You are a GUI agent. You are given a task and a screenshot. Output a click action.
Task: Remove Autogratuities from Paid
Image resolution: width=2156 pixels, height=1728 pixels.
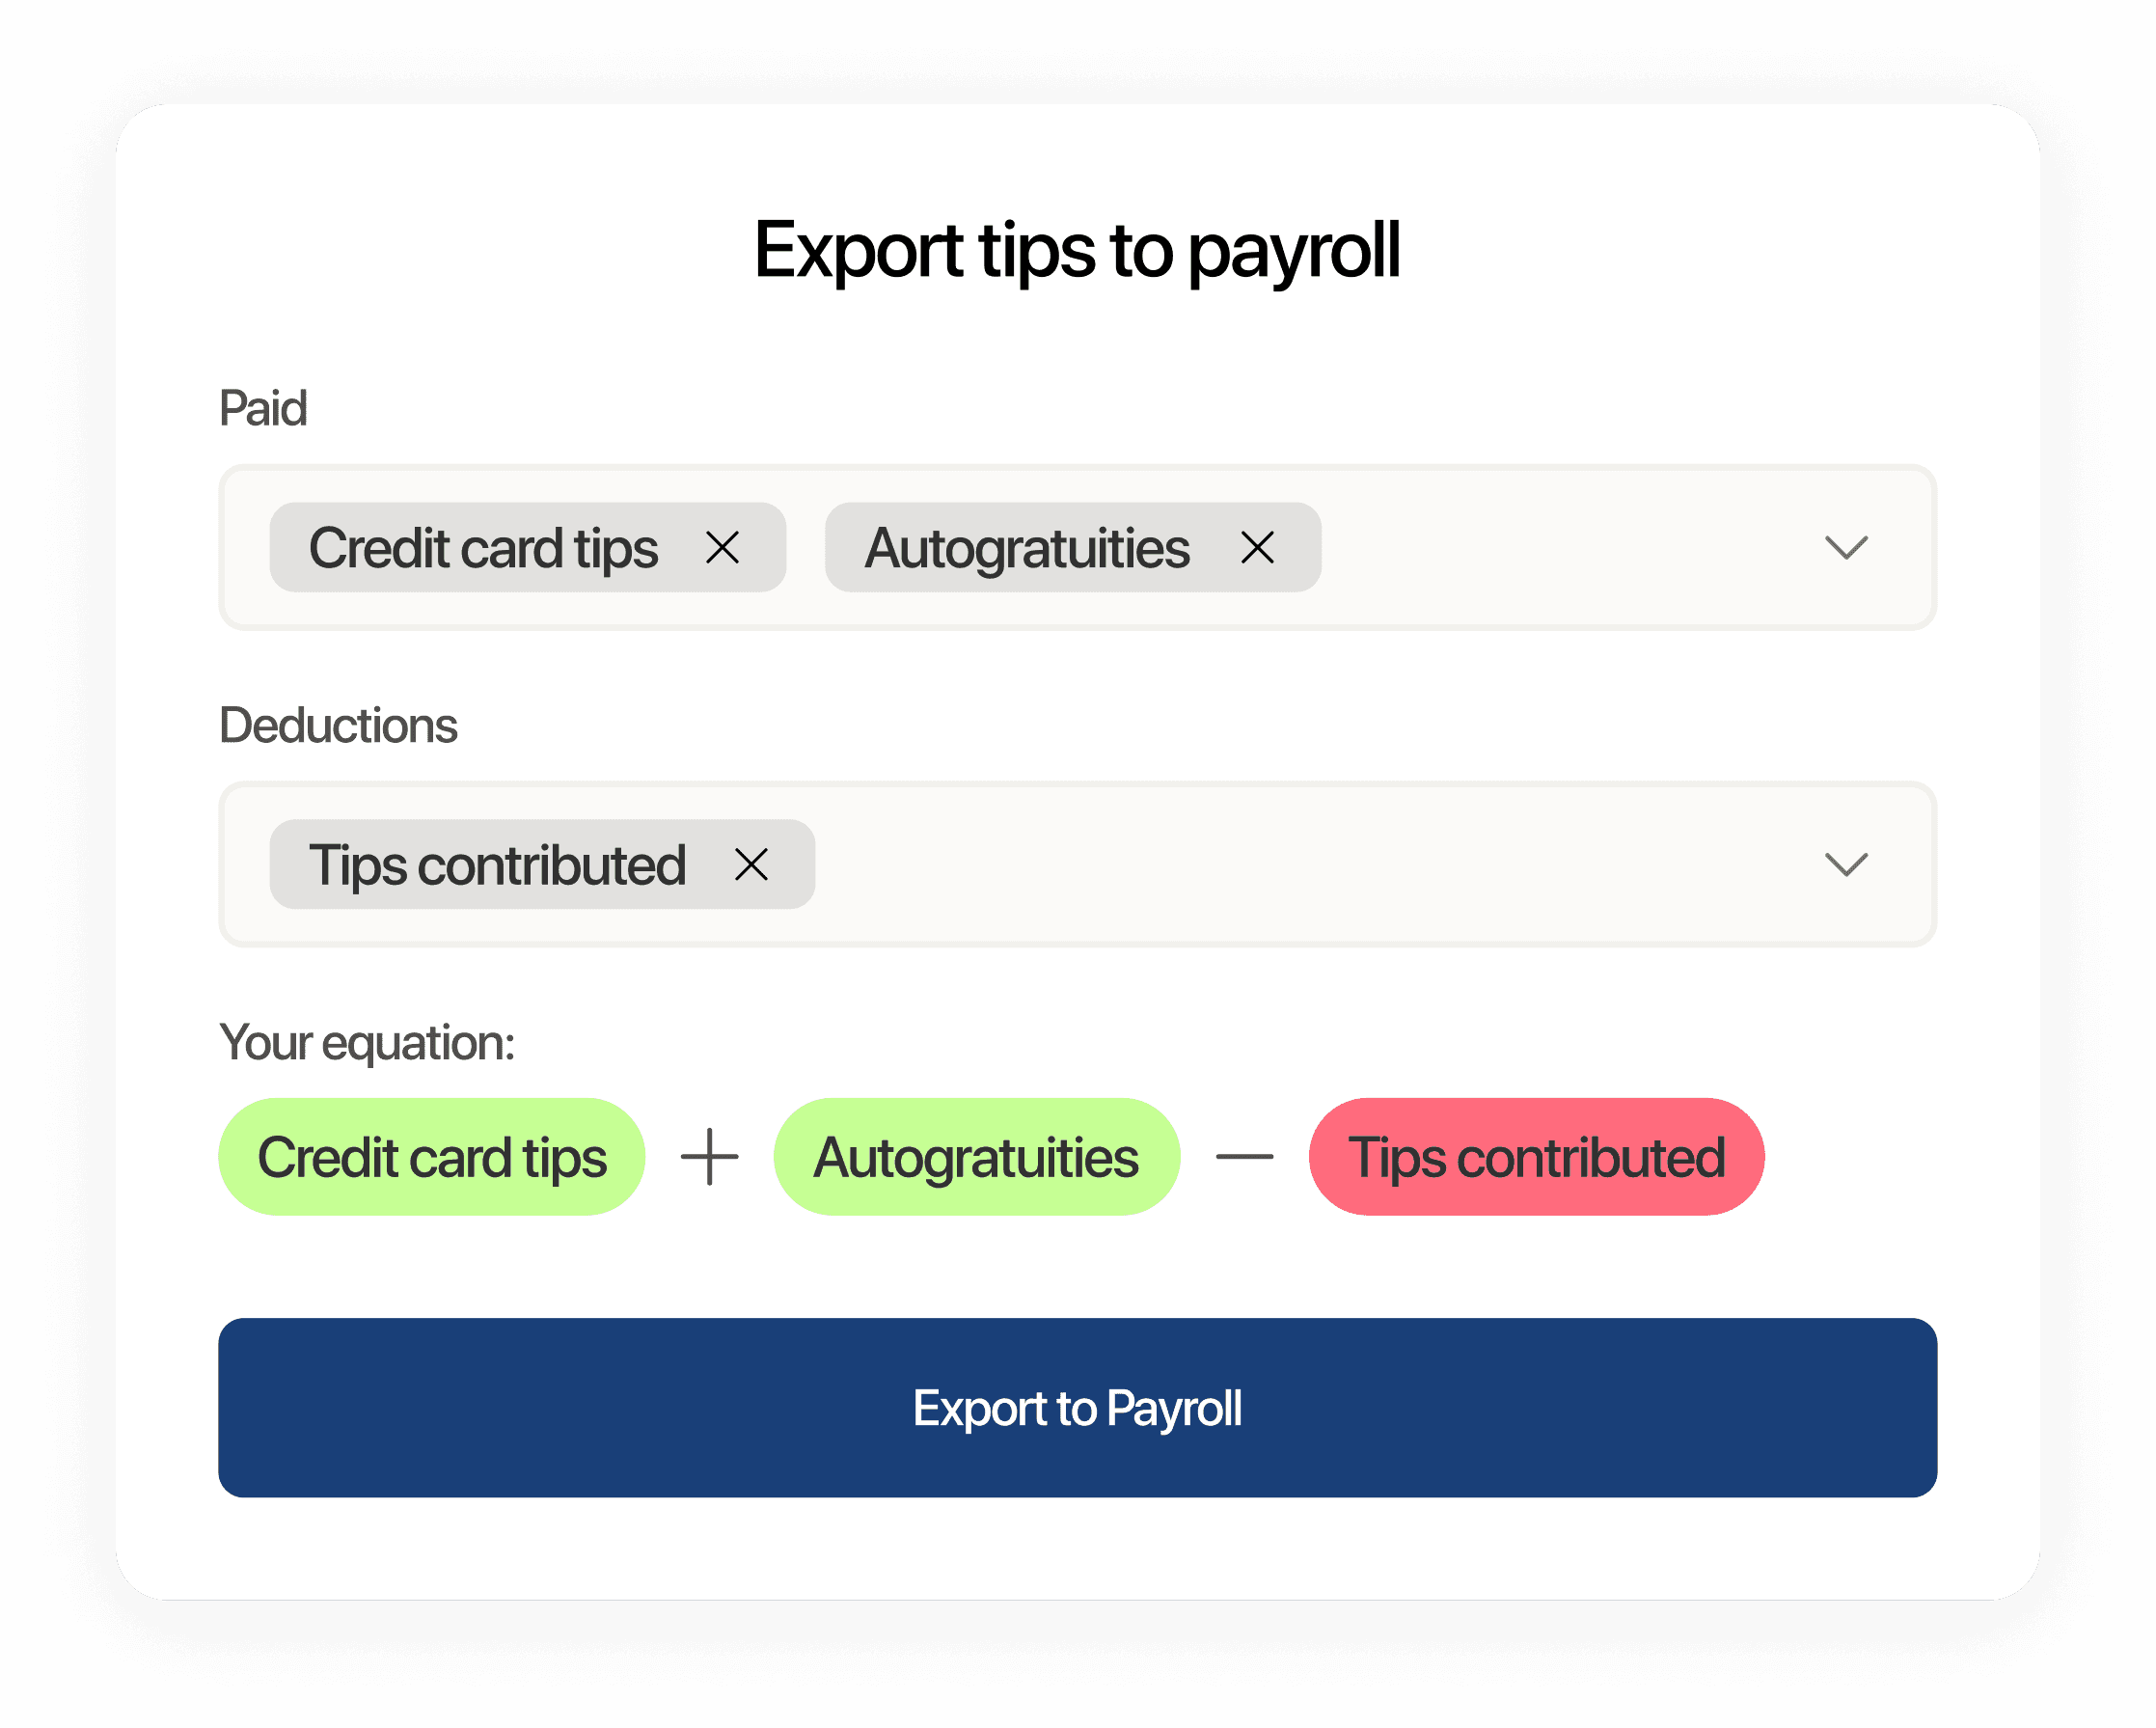point(1264,545)
